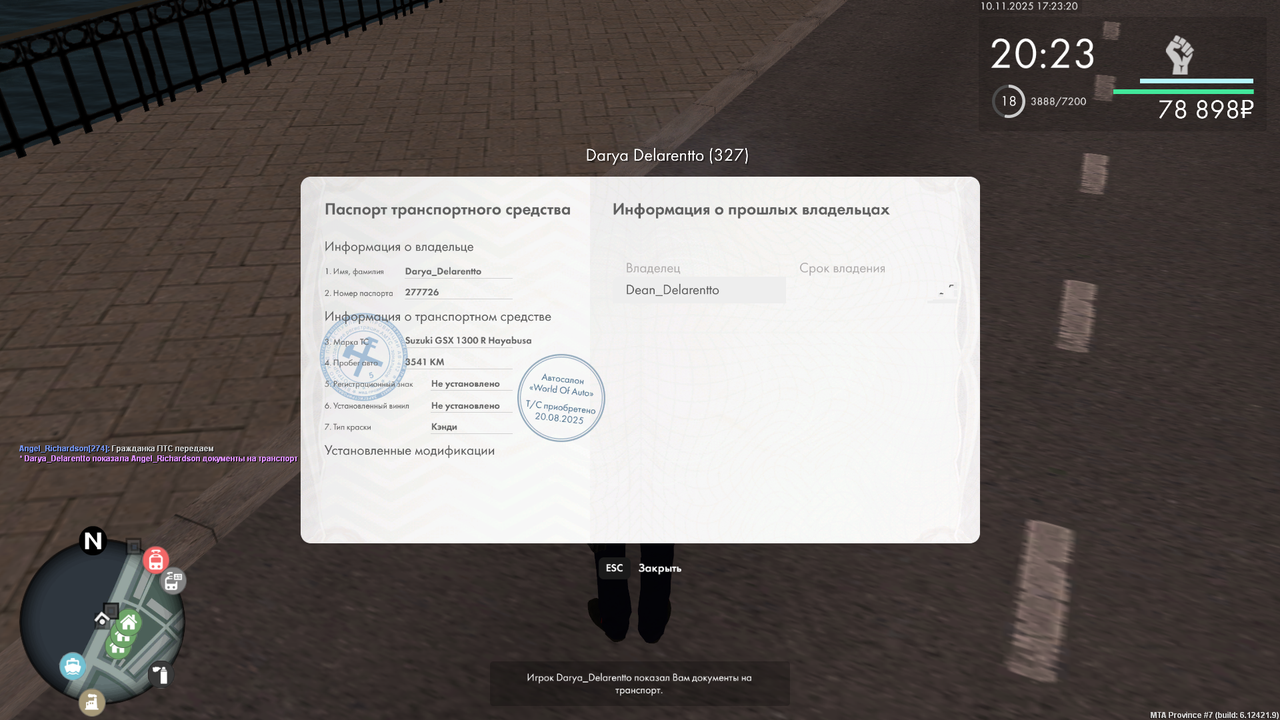Click the 2. Номер паспорта field label
The image size is (1280, 720).
[x=358, y=293]
